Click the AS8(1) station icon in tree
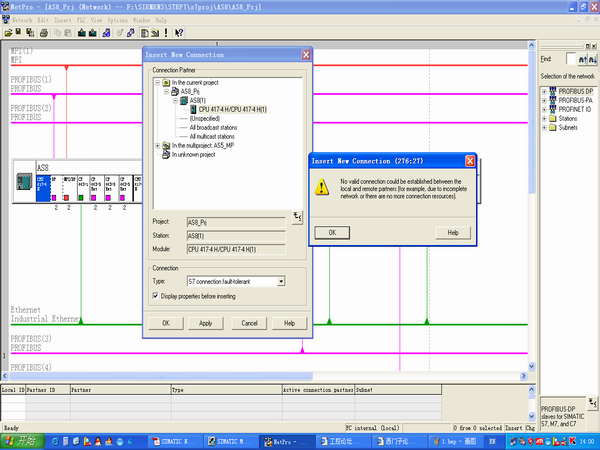Viewport: 600px width, 450px height. tap(184, 101)
